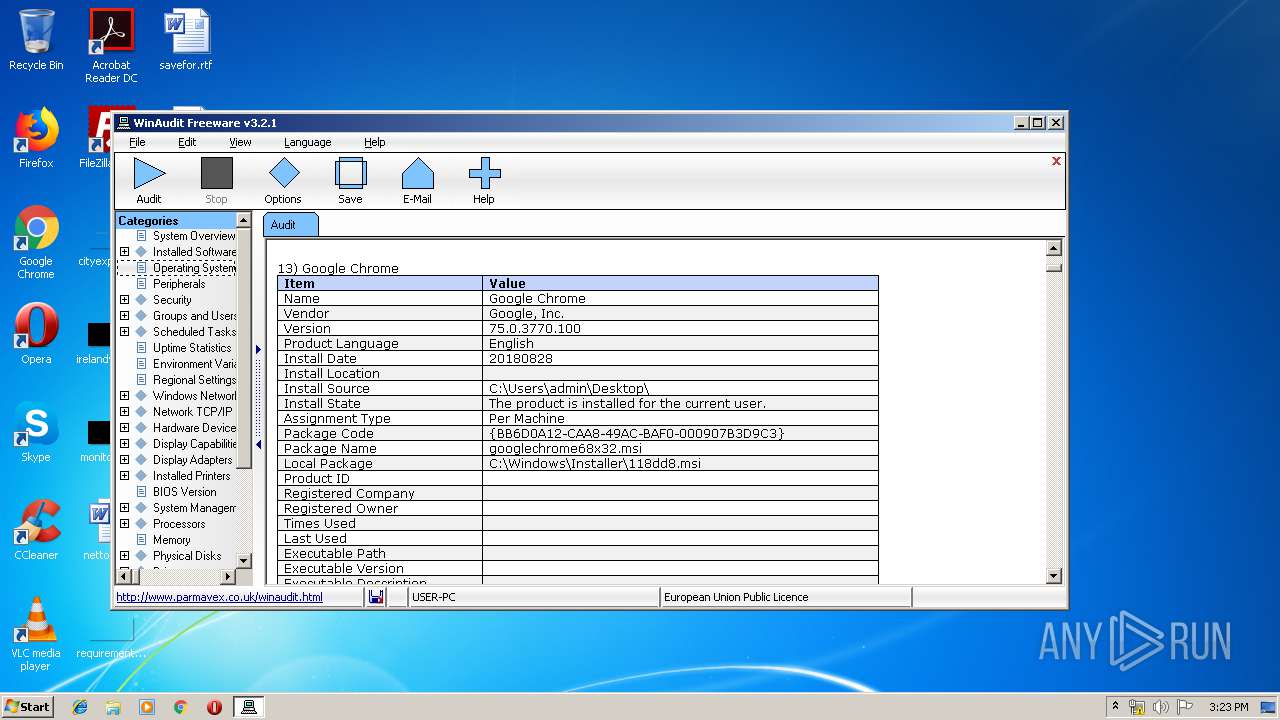Open the Edit menu
1280x720 pixels.
click(187, 142)
